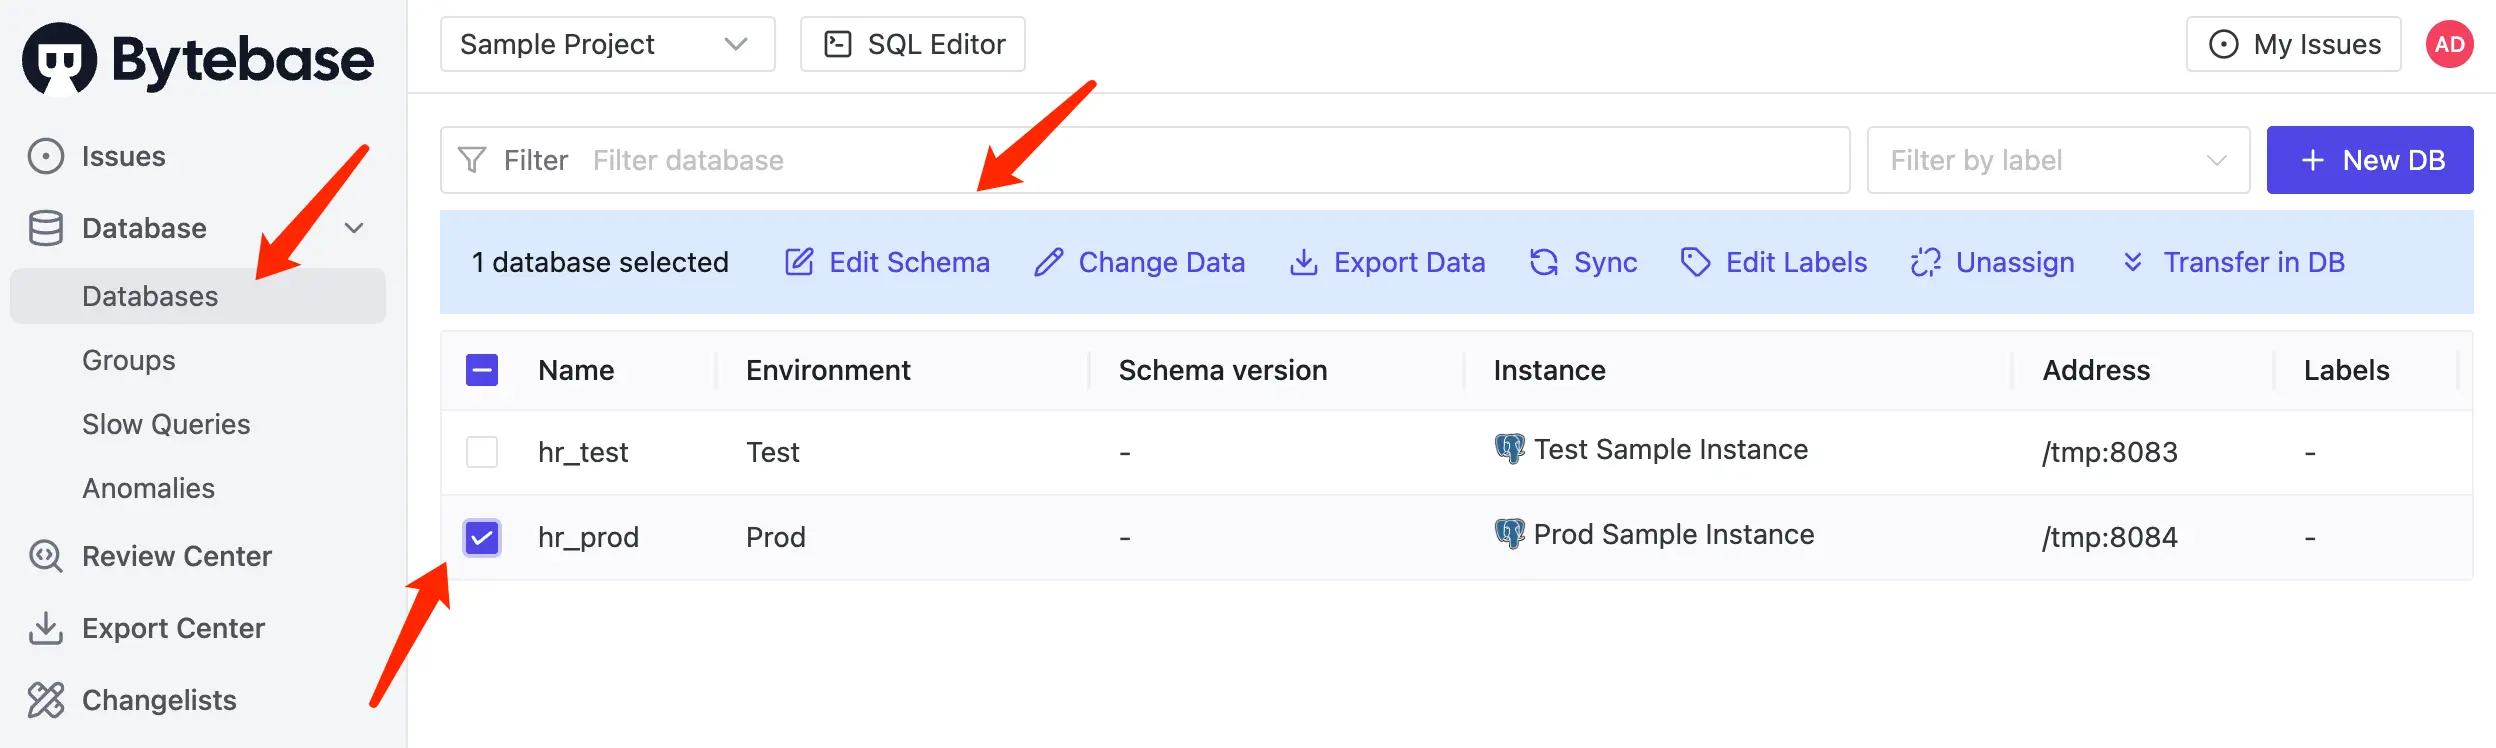The image size is (2496, 748).
Task: Click the Change Data pencil icon
Action: (1048, 262)
